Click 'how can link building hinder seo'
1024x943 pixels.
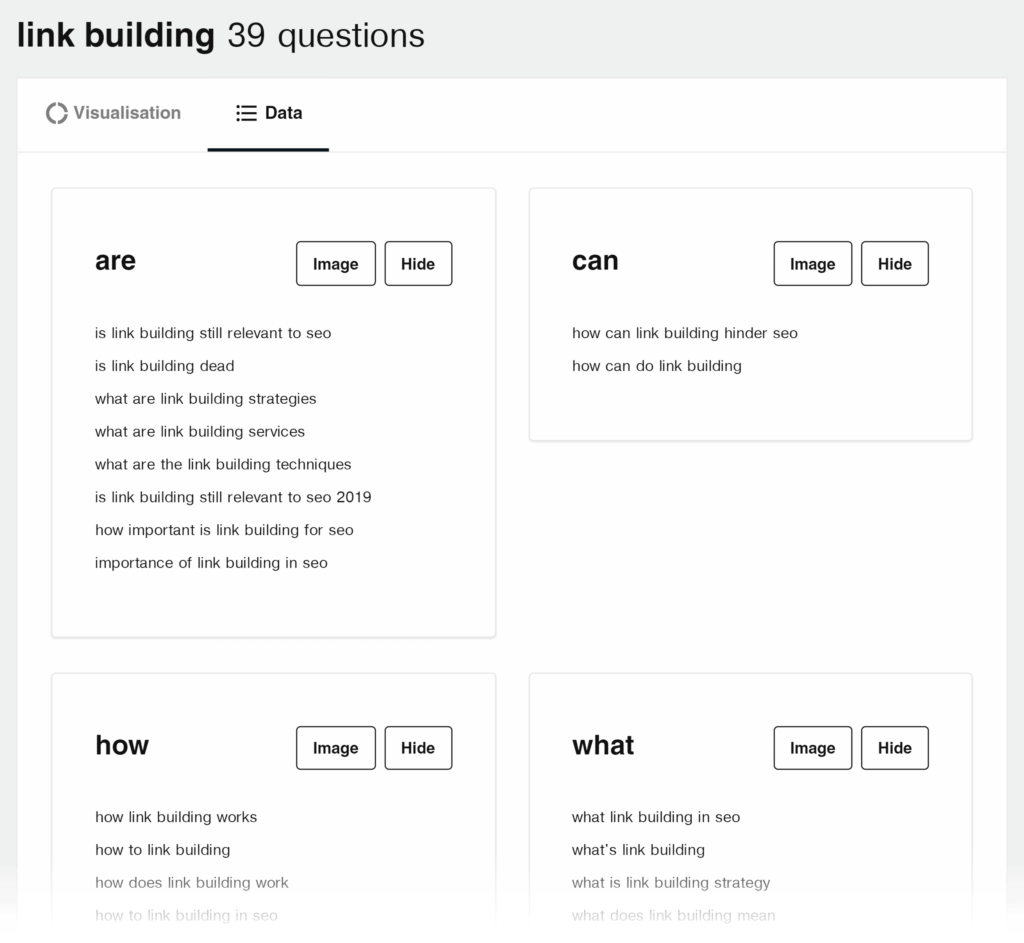684,333
